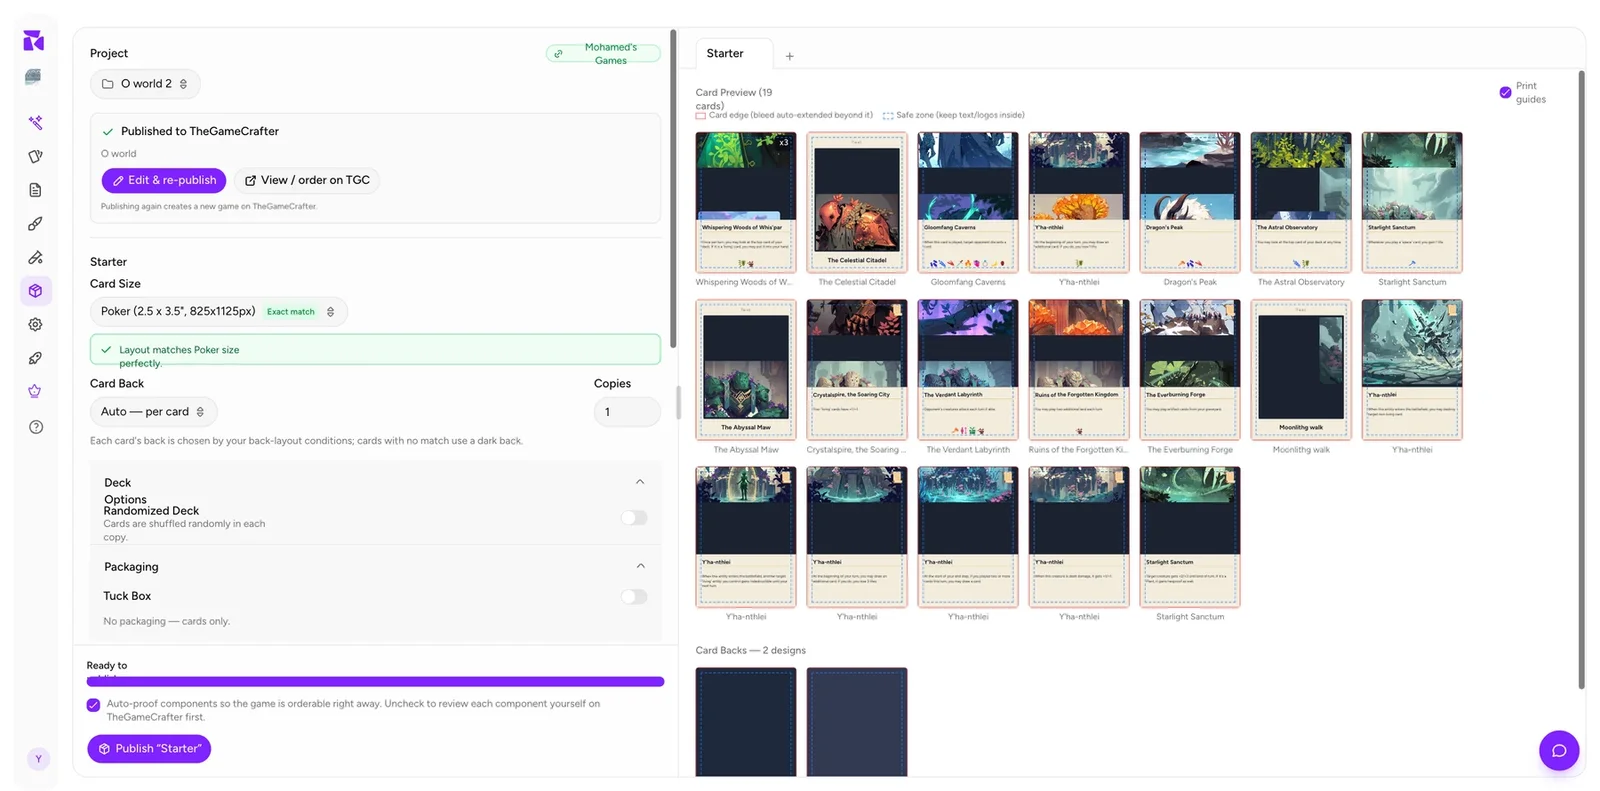Image resolution: width=1600 pixels, height=791 pixels.
Task: Select the Crystalspire, the Soaring City card
Action: click(857, 370)
